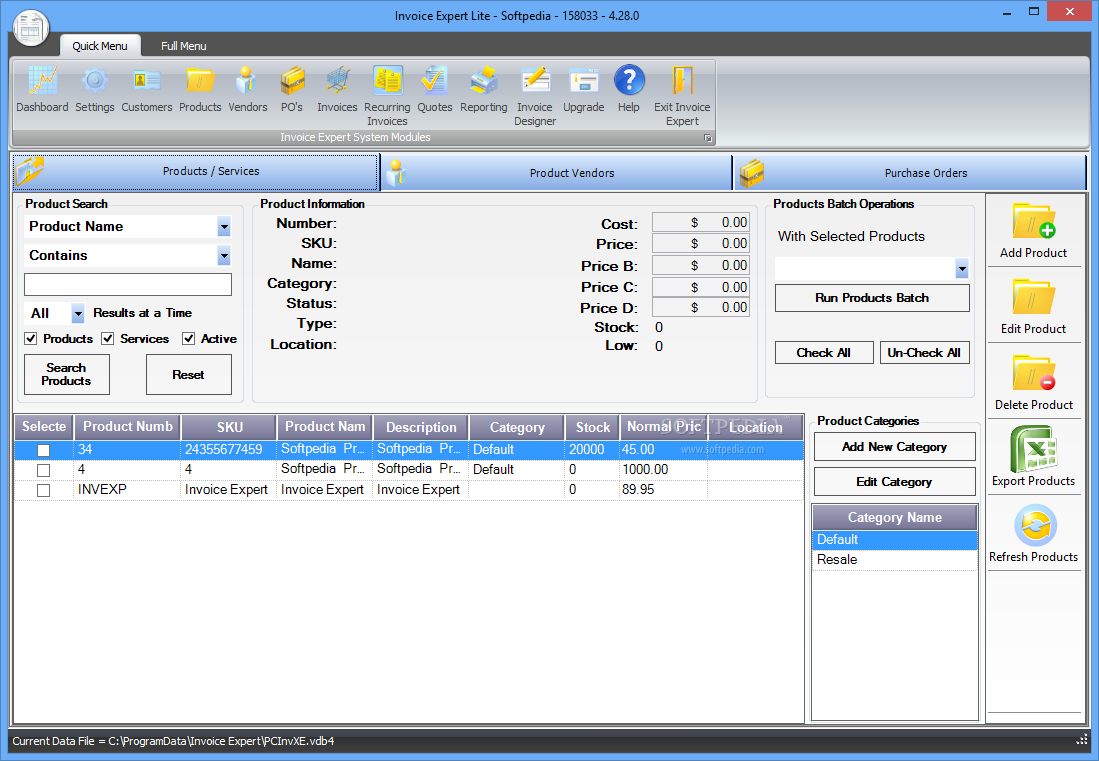Select SKU cell 24355677459
The height and width of the screenshot is (761, 1099).
(x=228, y=450)
